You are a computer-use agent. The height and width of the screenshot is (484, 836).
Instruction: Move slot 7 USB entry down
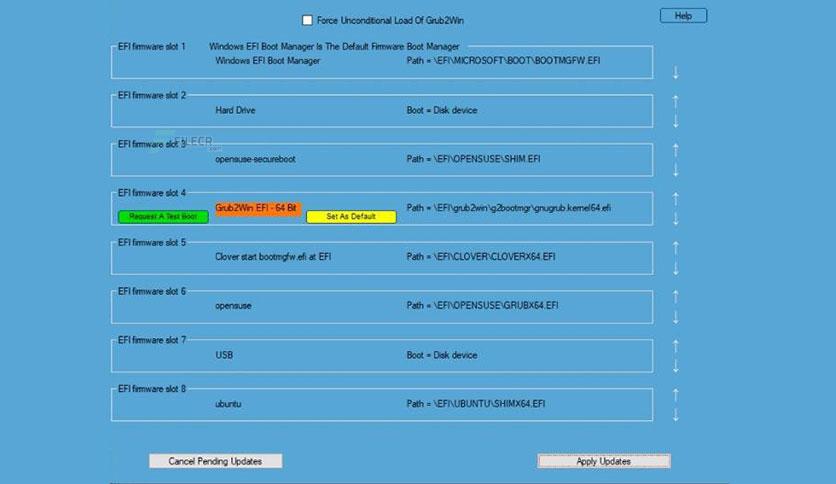[x=676, y=366]
